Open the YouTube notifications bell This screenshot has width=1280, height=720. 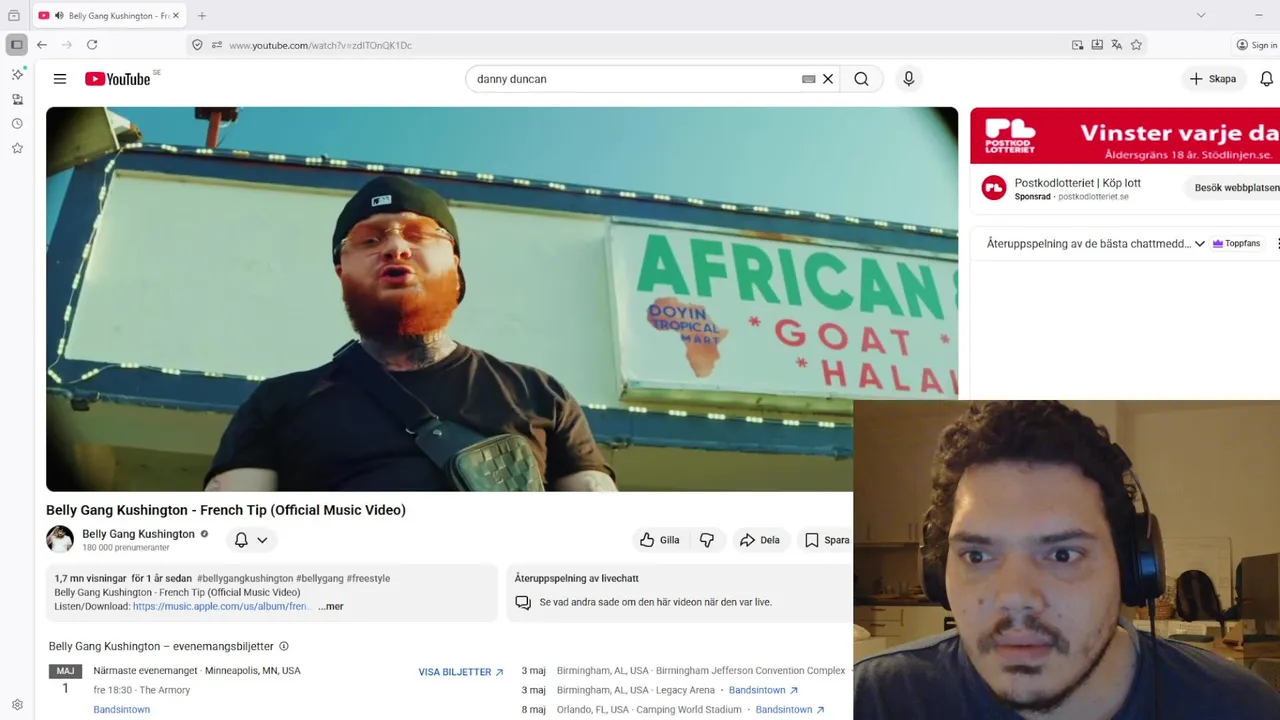(1266, 79)
